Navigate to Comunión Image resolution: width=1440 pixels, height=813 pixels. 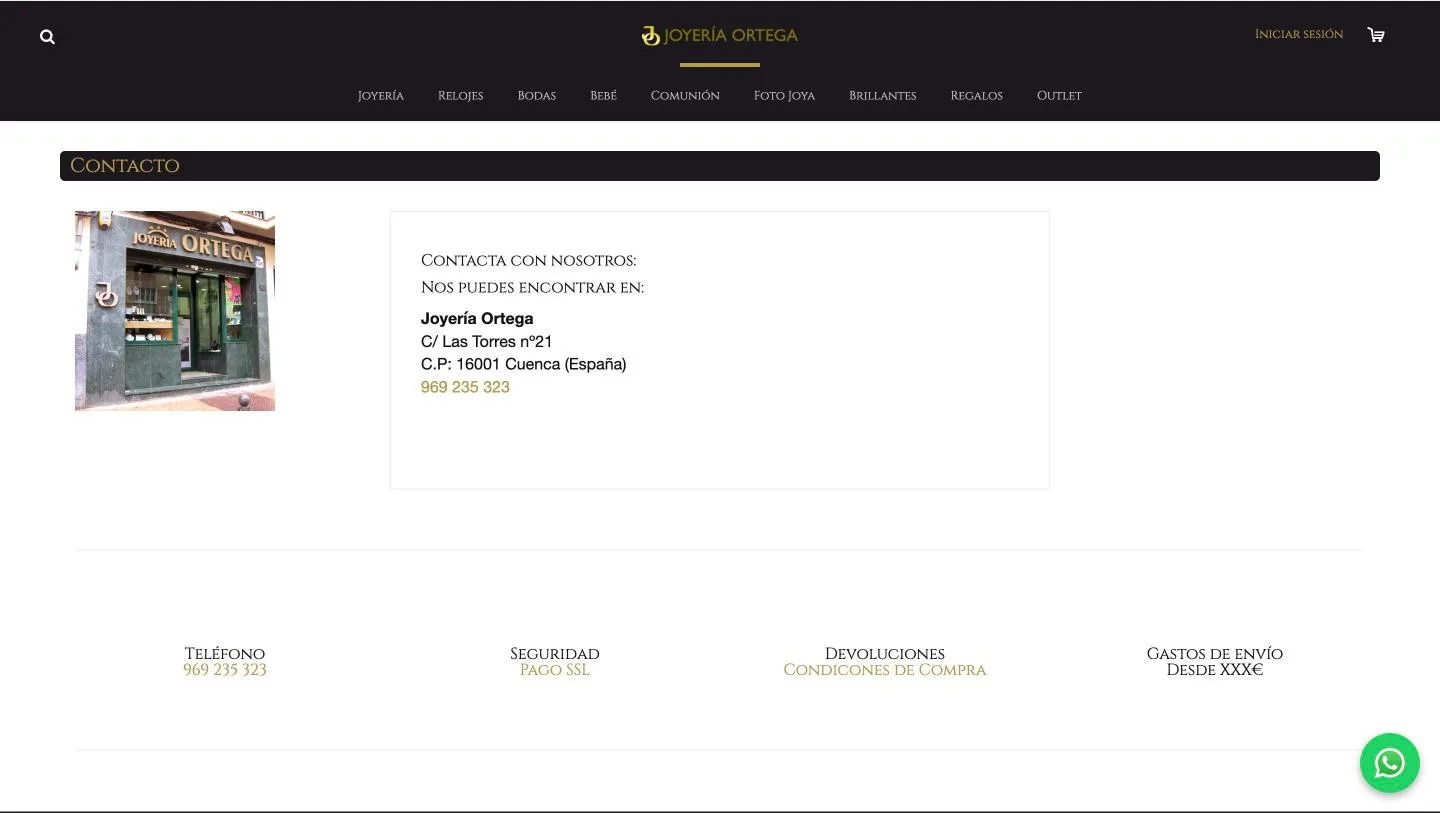point(685,96)
